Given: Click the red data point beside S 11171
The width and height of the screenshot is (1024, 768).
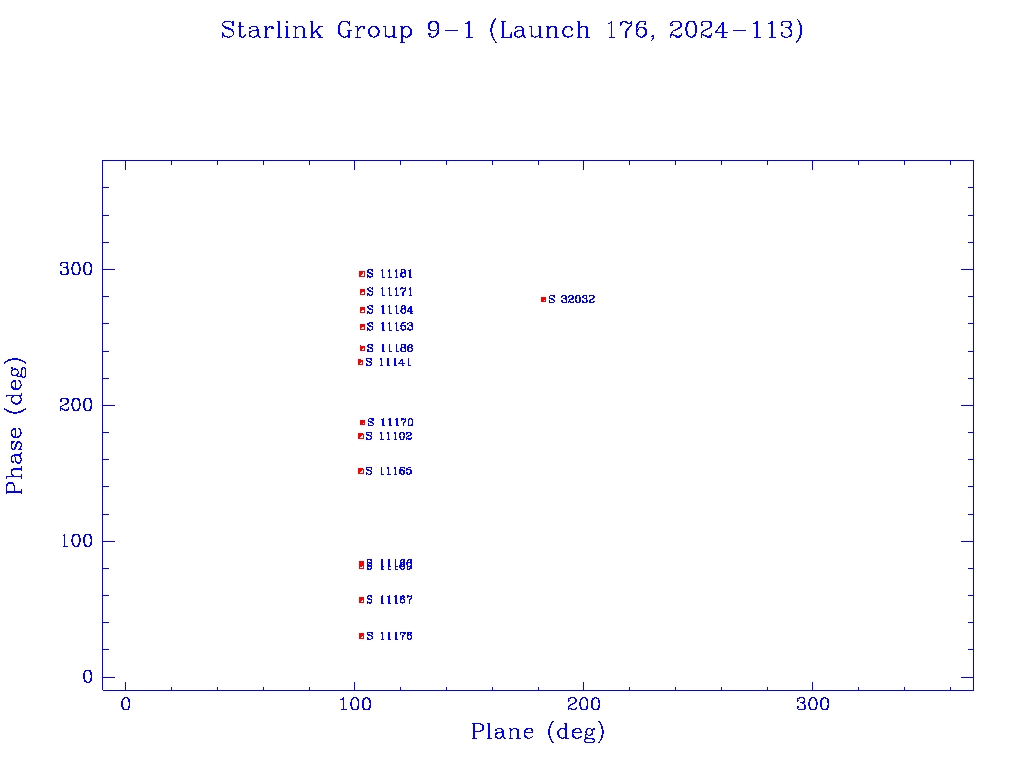Looking at the screenshot, I should pos(362,293).
